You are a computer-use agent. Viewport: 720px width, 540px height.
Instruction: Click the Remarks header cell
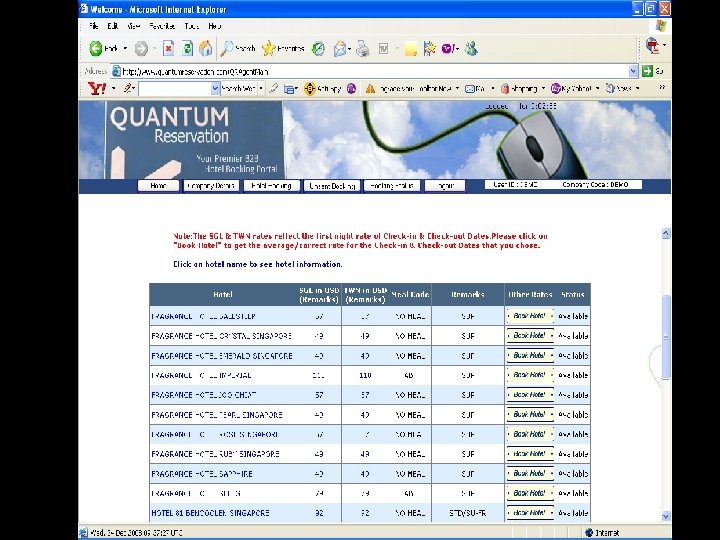coord(468,294)
